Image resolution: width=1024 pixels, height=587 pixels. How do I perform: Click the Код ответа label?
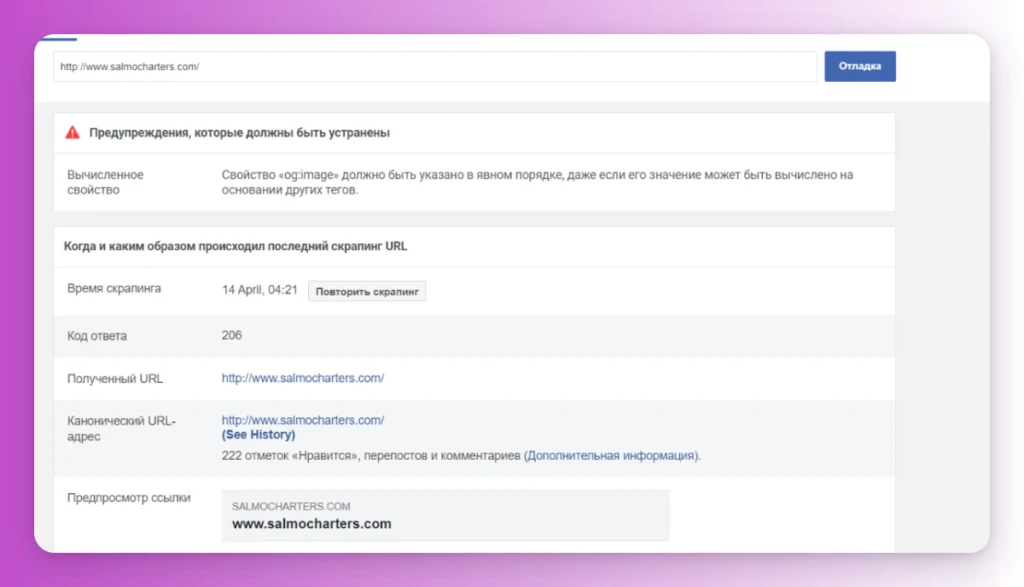coord(97,336)
